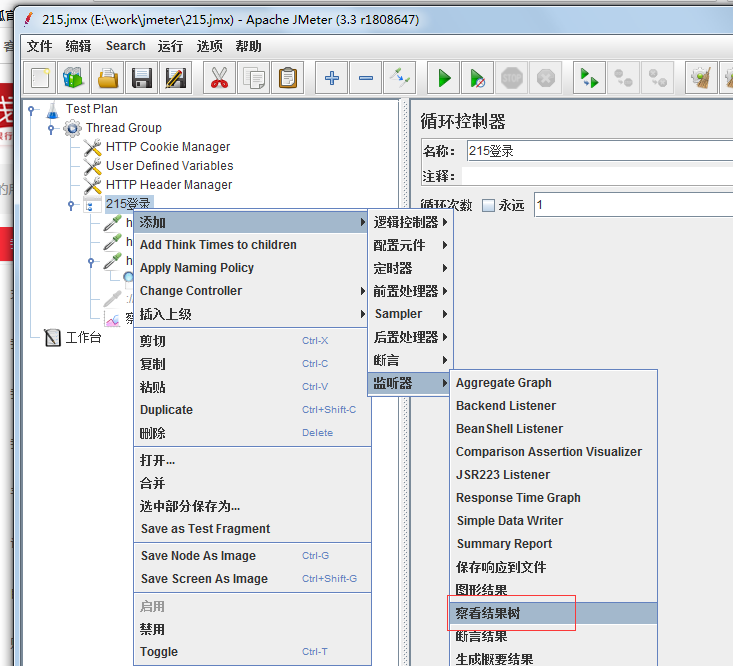This screenshot has width=733, height=666.
Task: Choose 察看结果树 listener
Action: coord(553,613)
